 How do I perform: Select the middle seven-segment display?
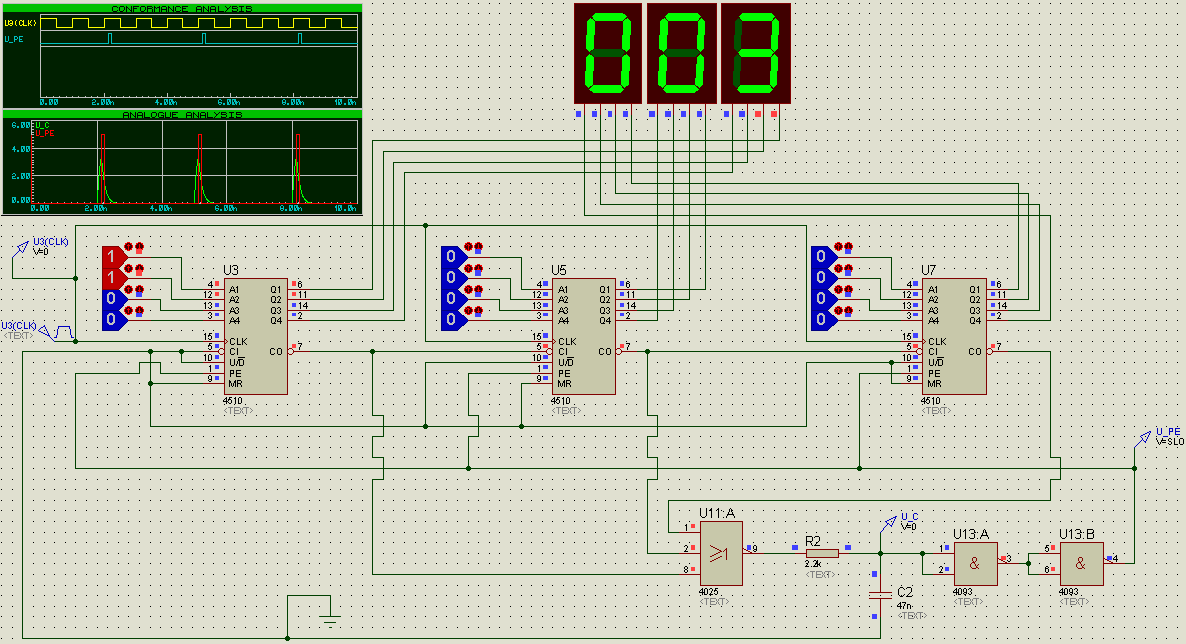[x=681, y=53]
